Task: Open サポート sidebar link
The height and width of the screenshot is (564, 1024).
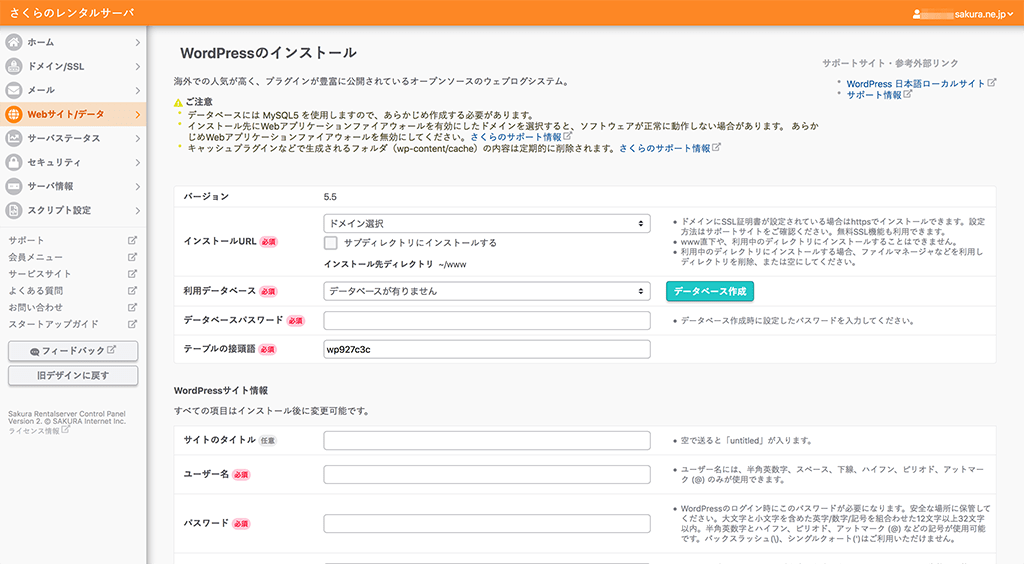Action: click(x=26, y=240)
